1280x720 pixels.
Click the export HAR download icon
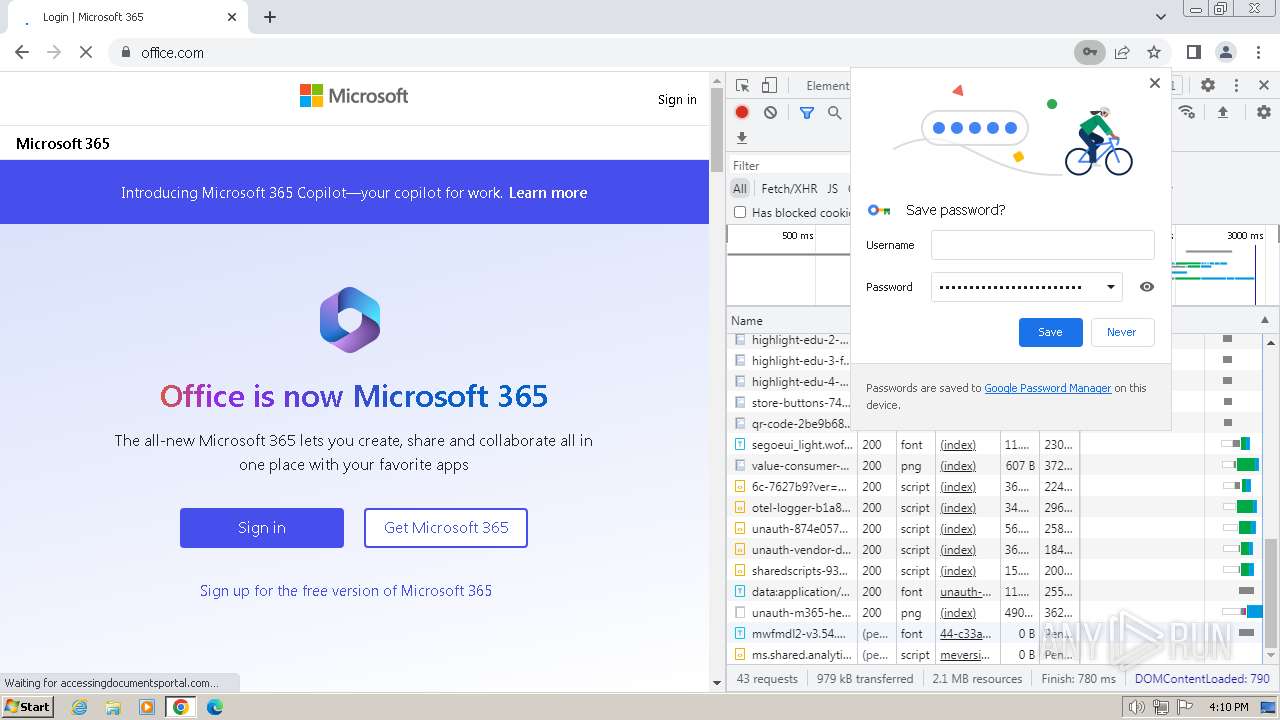pos(742,138)
